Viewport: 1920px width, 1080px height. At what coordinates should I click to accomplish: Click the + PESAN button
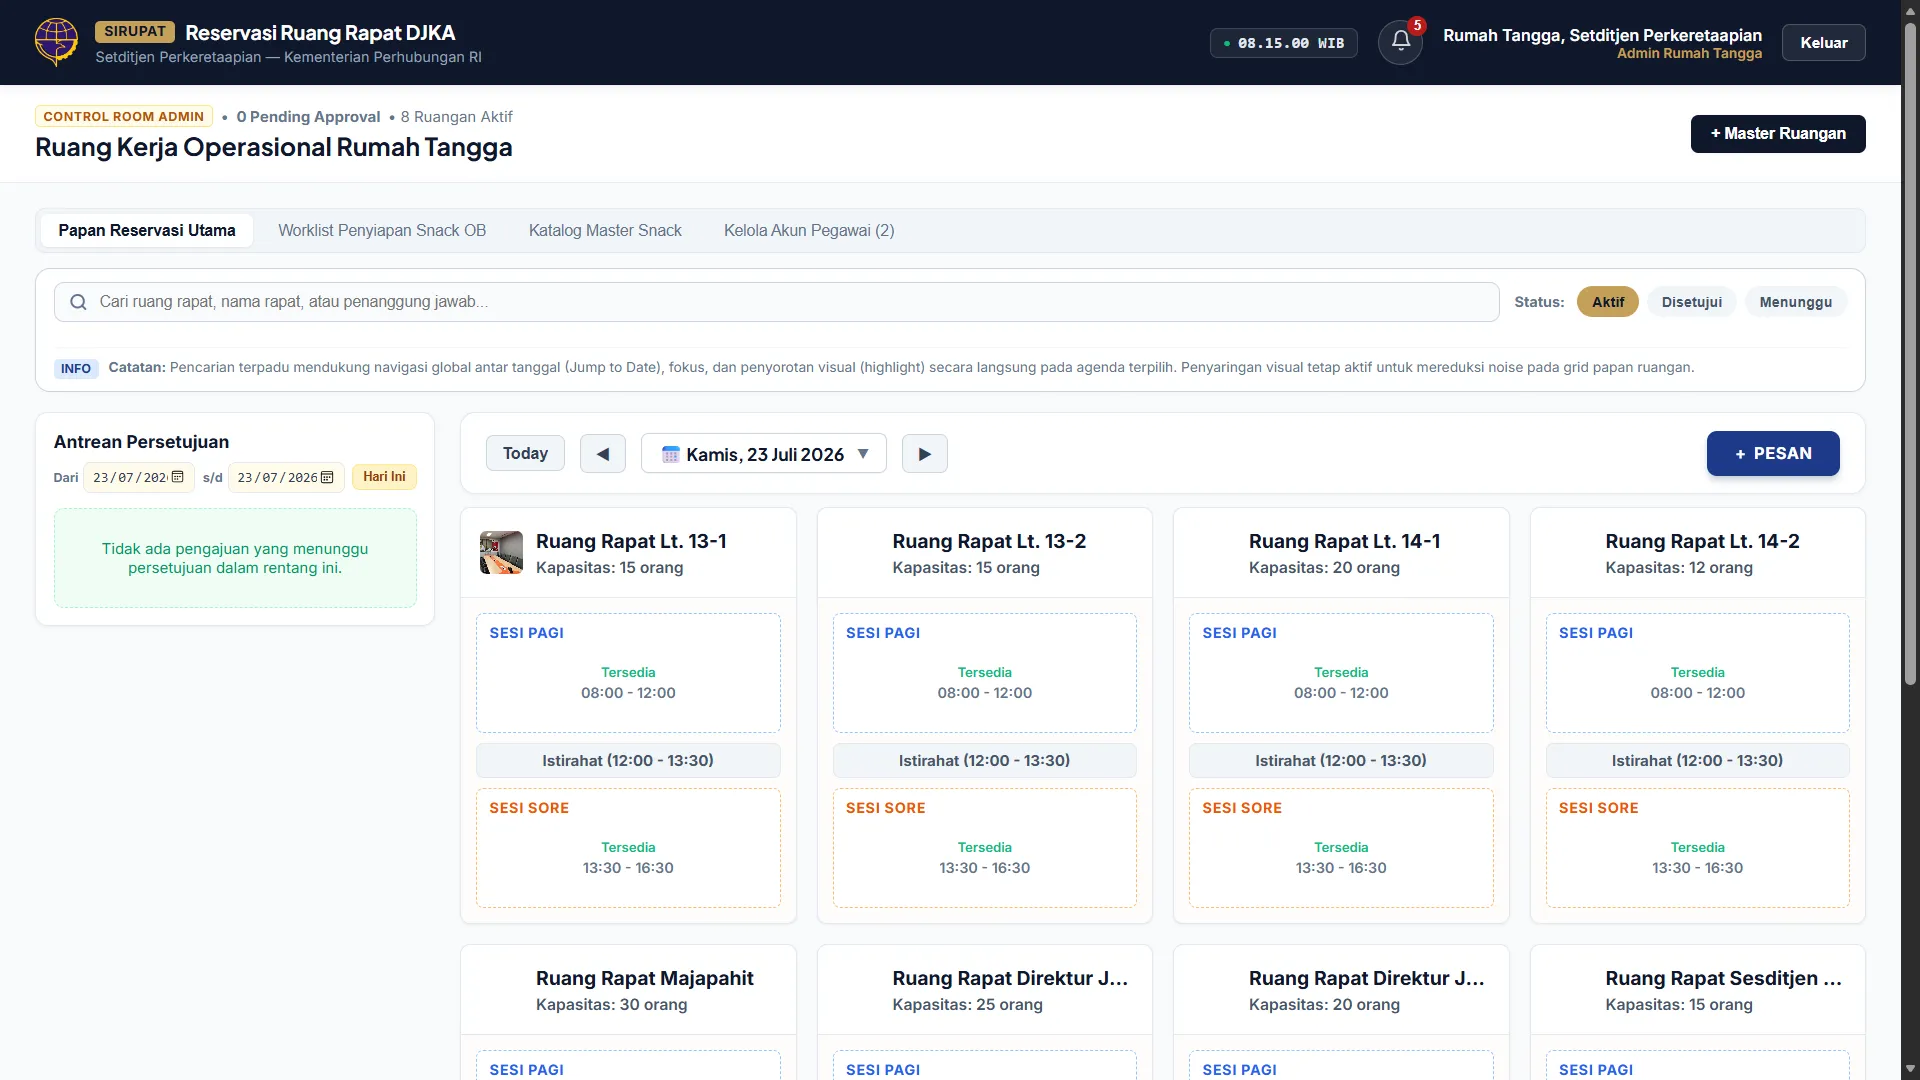pyautogui.click(x=1773, y=454)
